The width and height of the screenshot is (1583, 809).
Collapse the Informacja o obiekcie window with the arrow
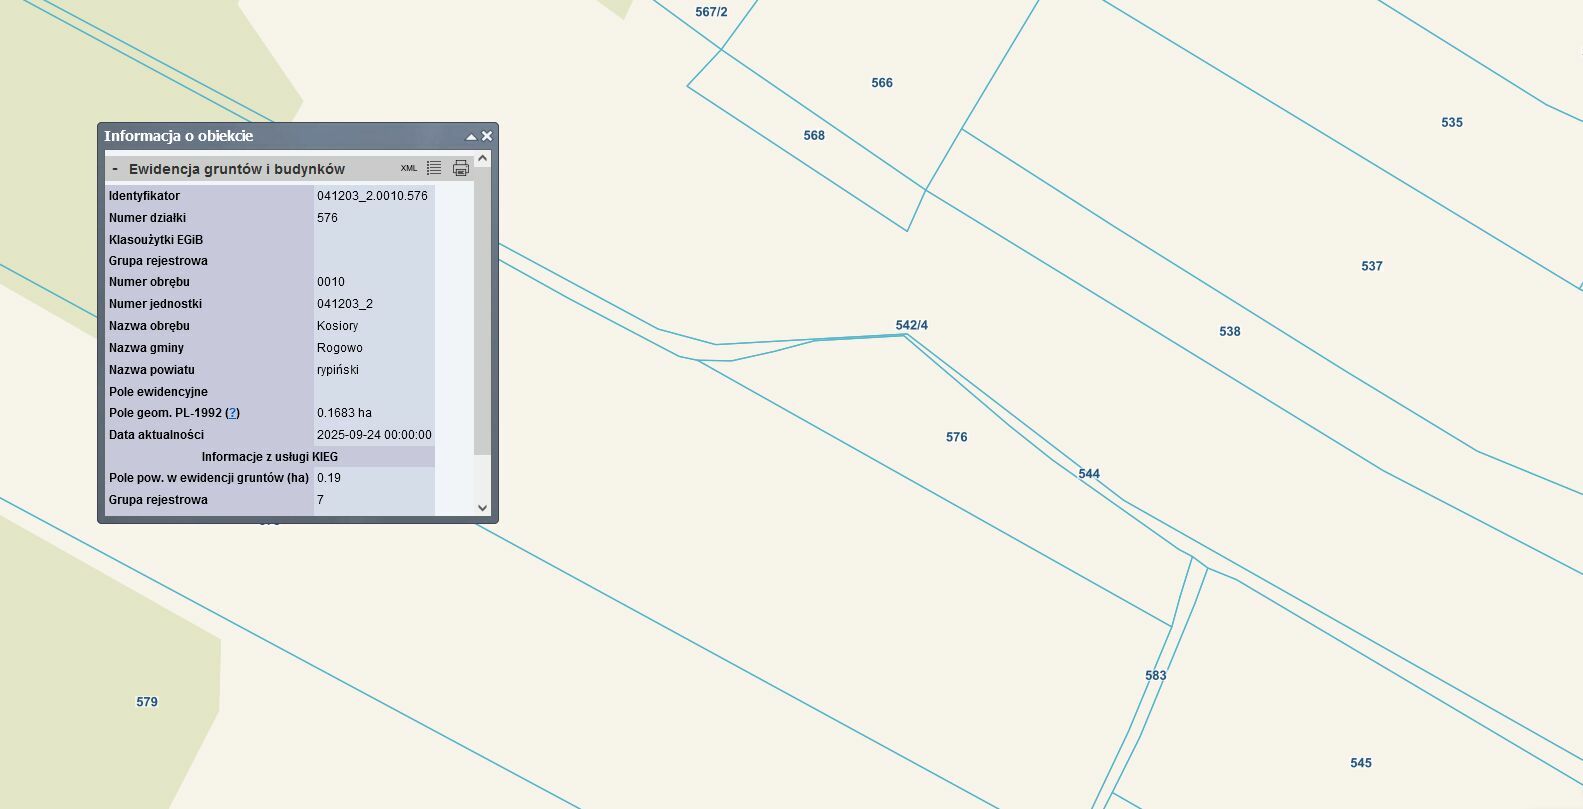[471, 137]
